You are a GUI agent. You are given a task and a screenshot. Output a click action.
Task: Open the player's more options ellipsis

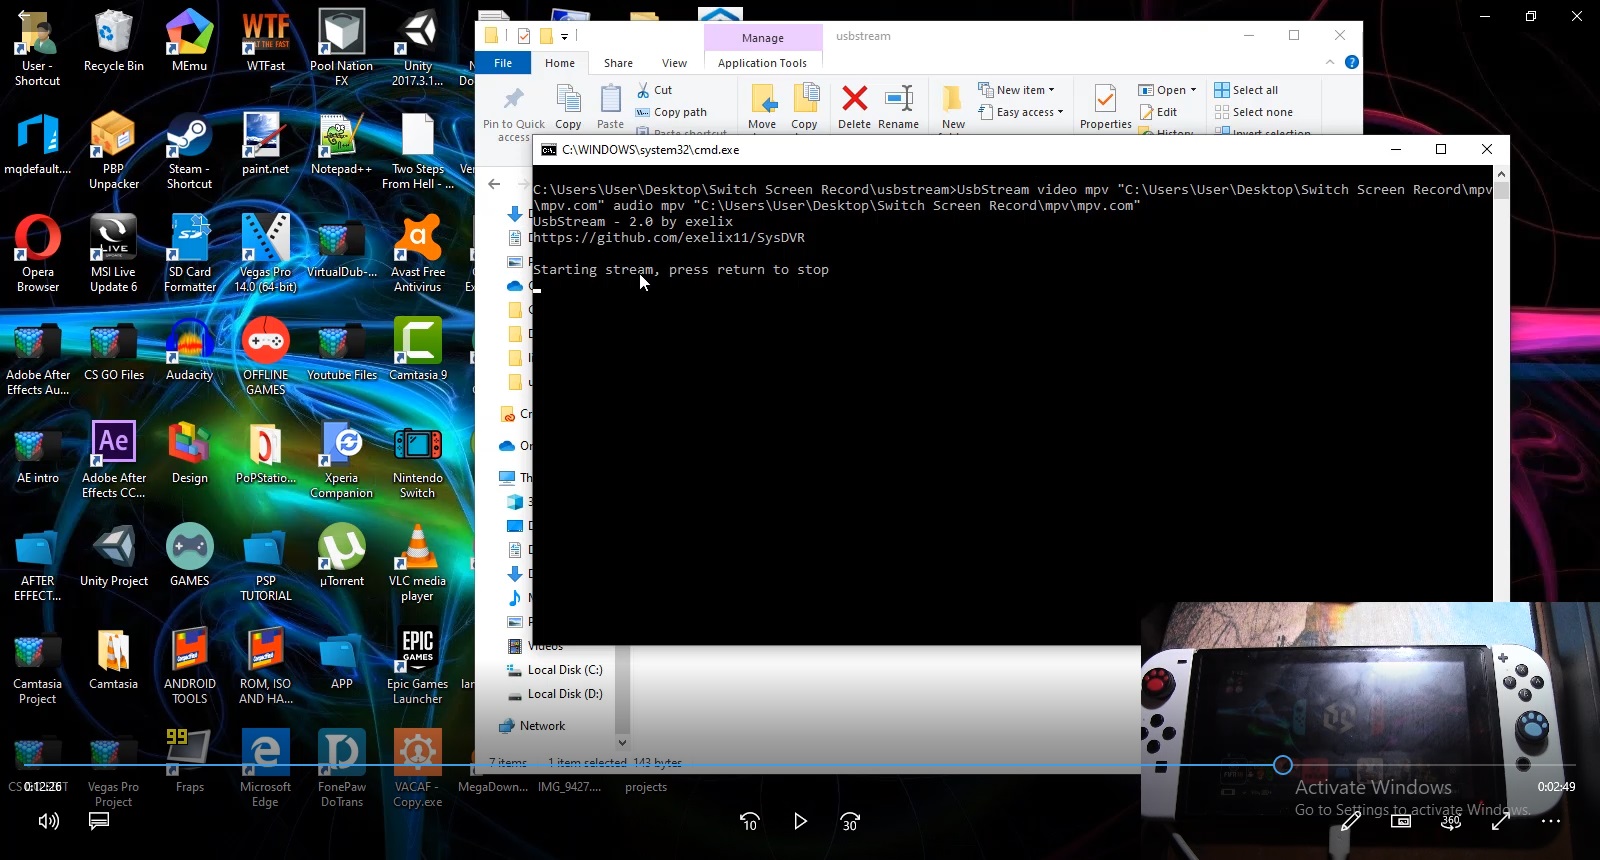[x=1551, y=821]
